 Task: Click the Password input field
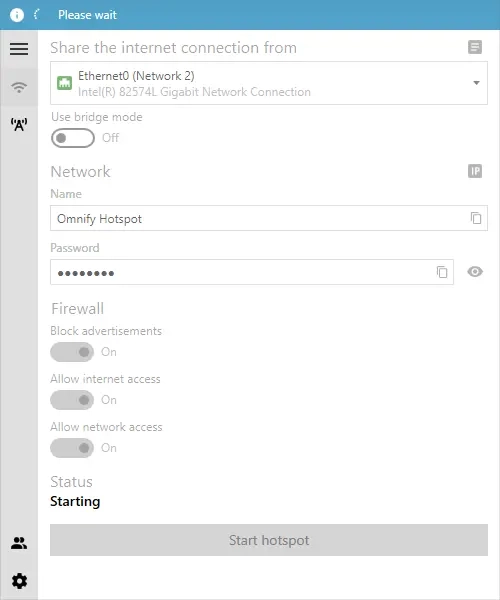point(252,272)
